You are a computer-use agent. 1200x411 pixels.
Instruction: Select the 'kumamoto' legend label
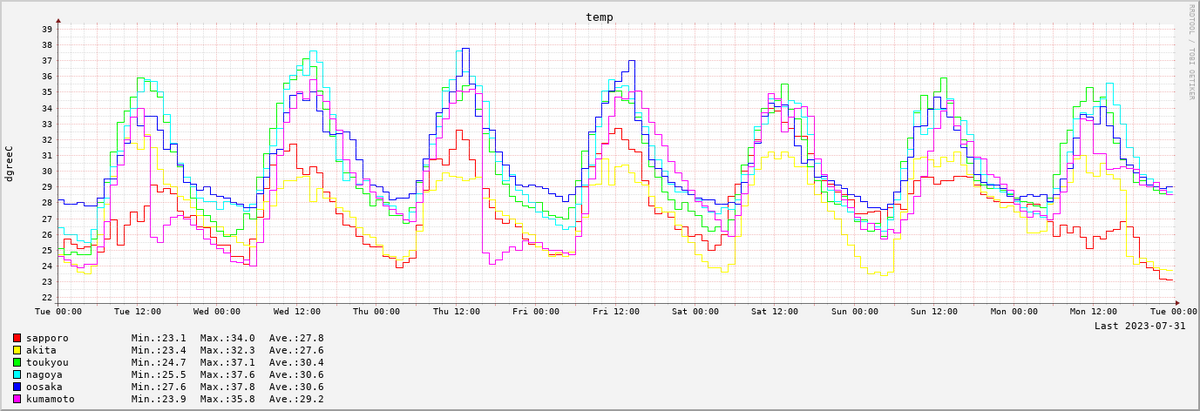tap(50, 398)
